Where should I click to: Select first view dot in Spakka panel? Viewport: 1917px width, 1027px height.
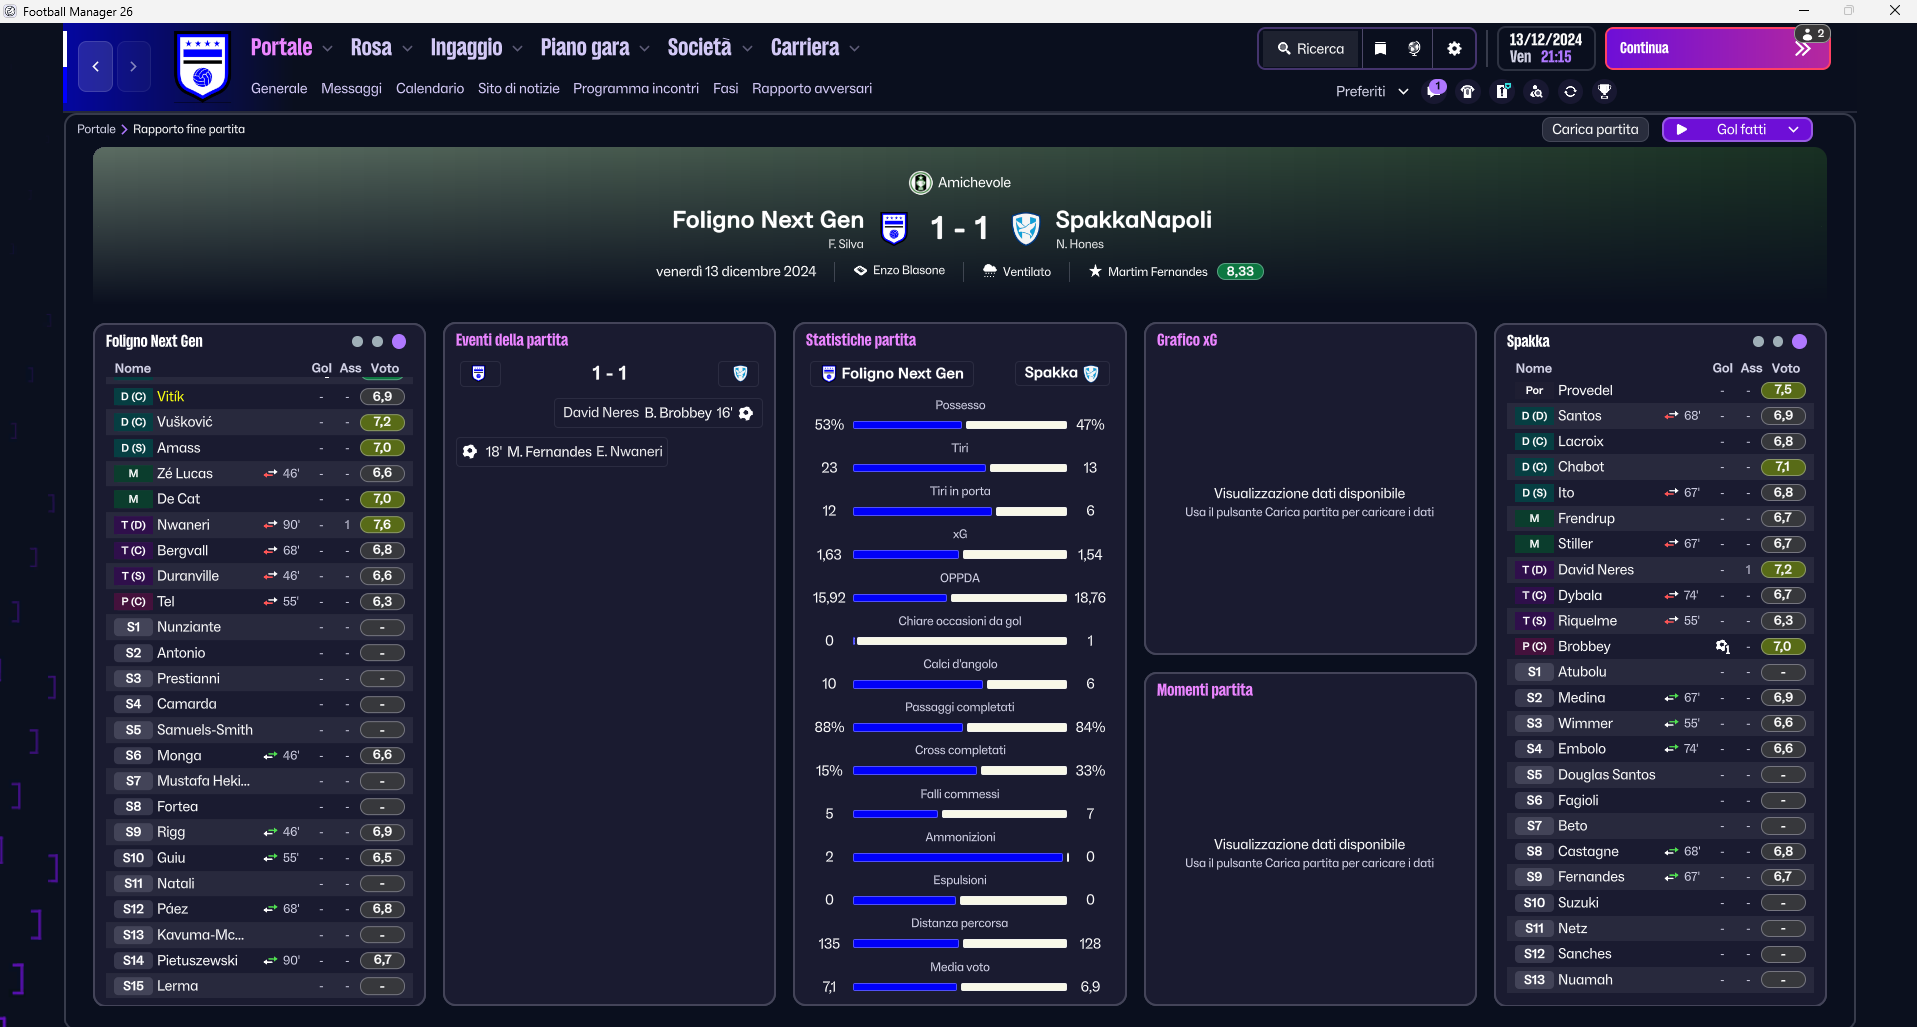(x=1758, y=342)
